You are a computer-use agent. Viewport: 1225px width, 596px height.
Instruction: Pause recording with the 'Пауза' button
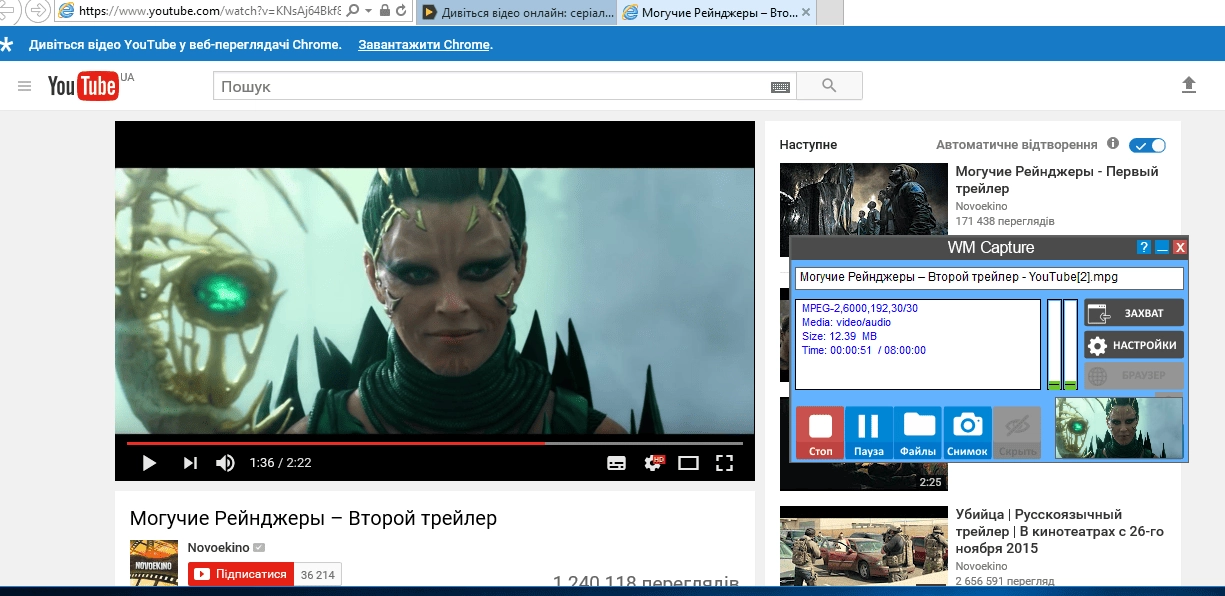click(869, 432)
